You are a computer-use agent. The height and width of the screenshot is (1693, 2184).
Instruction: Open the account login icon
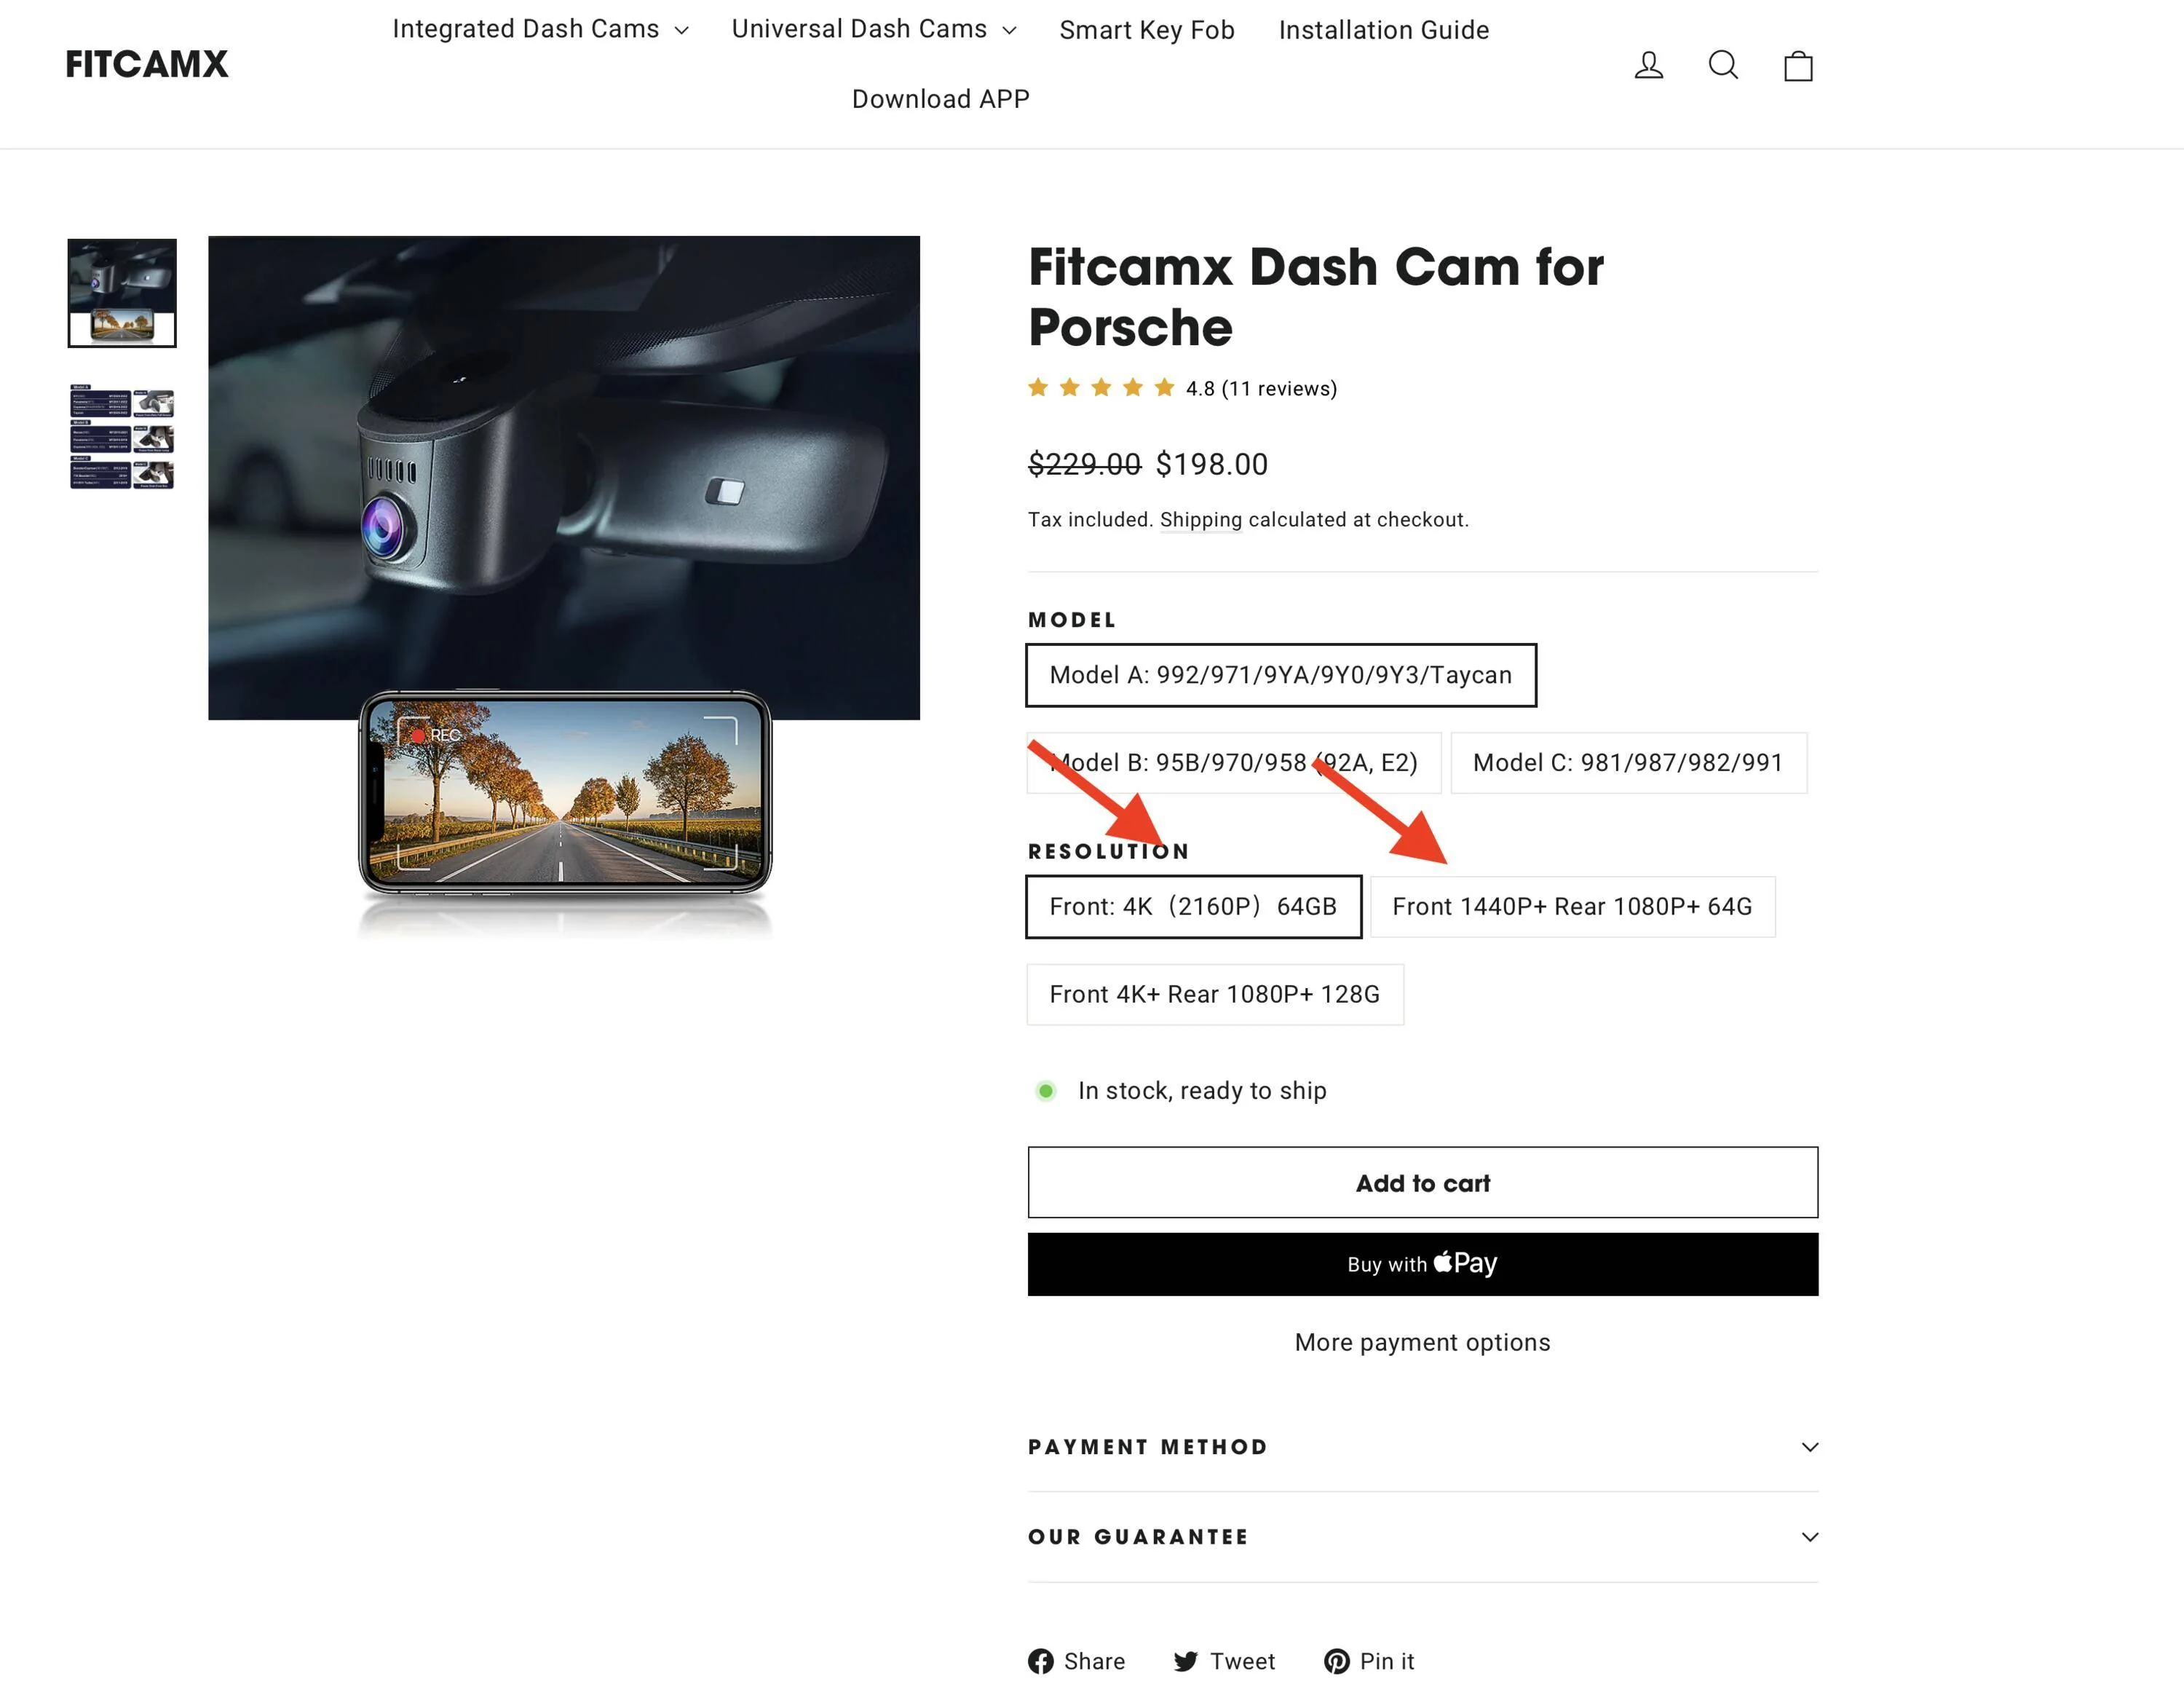pos(1648,65)
